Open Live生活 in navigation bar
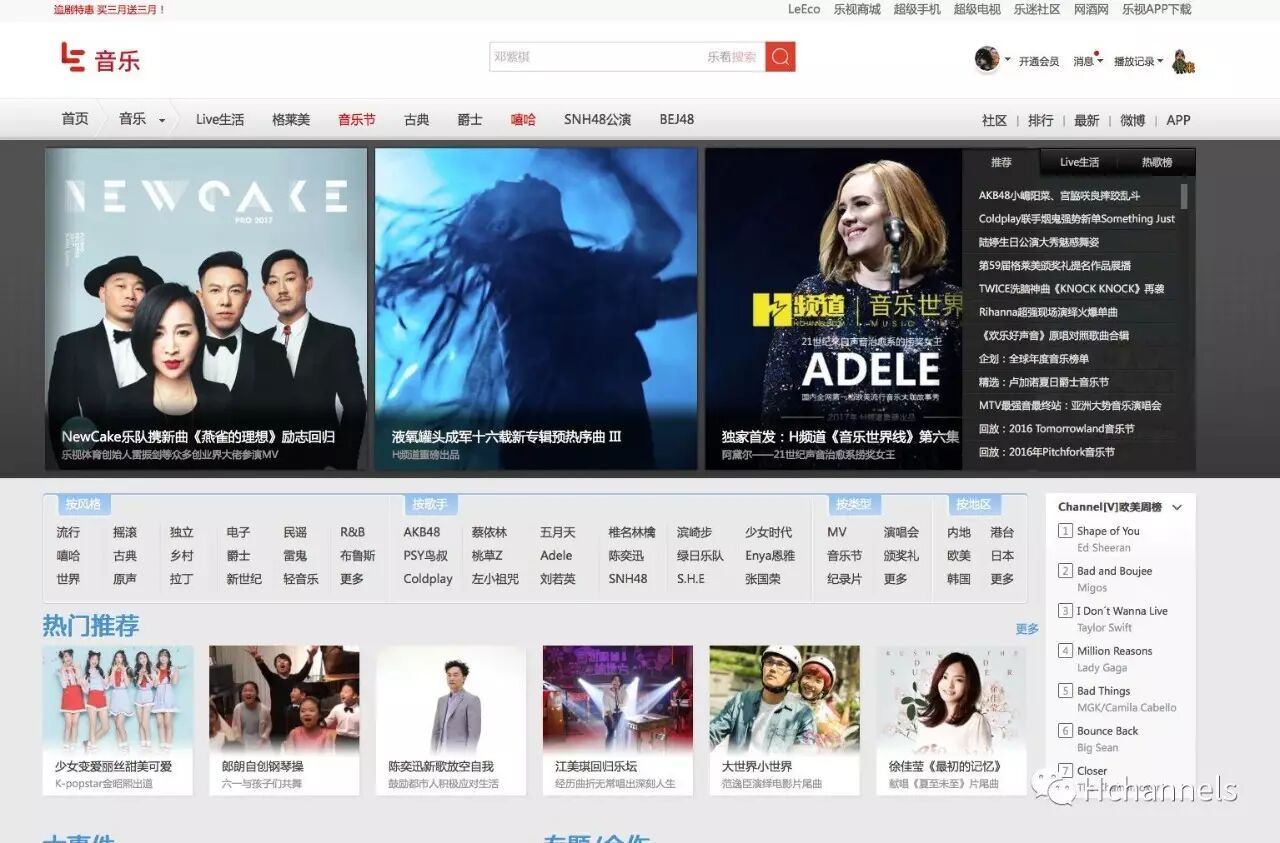 tap(220, 119)
